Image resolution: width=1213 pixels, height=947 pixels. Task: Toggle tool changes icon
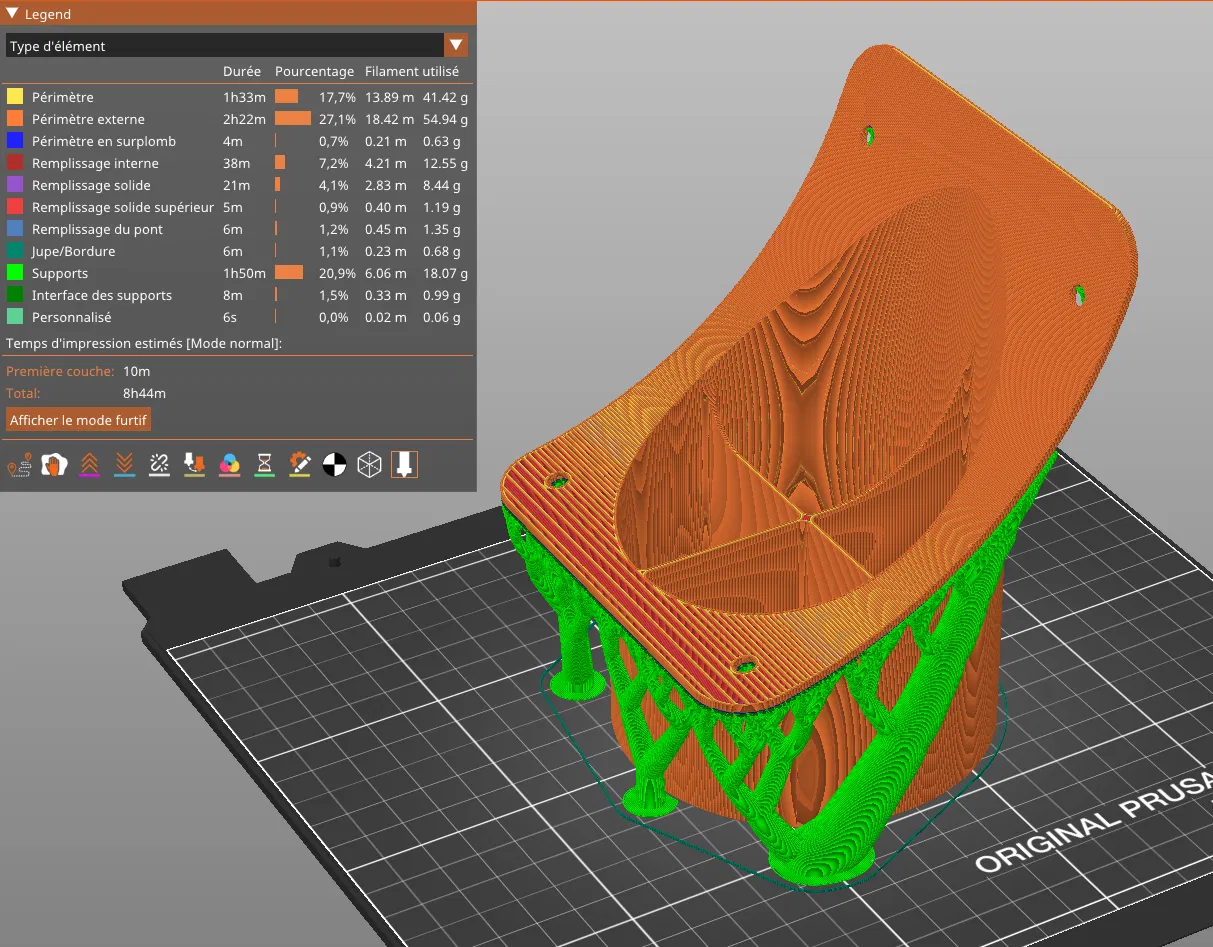tap(194, 465)
